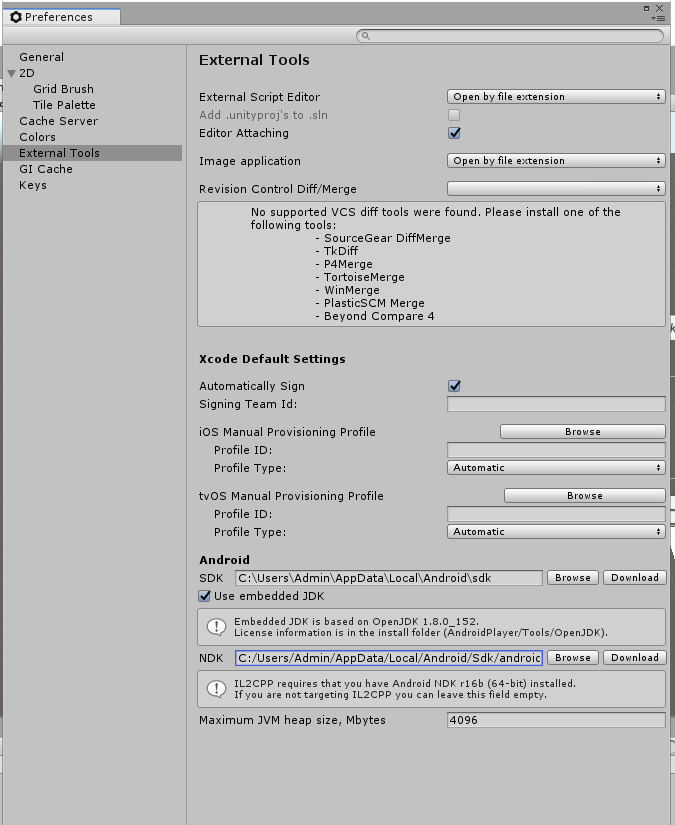The image size is (675, 825).
Task: Click the Maximum JVM heap size field
Action: (x=555, y=720)
